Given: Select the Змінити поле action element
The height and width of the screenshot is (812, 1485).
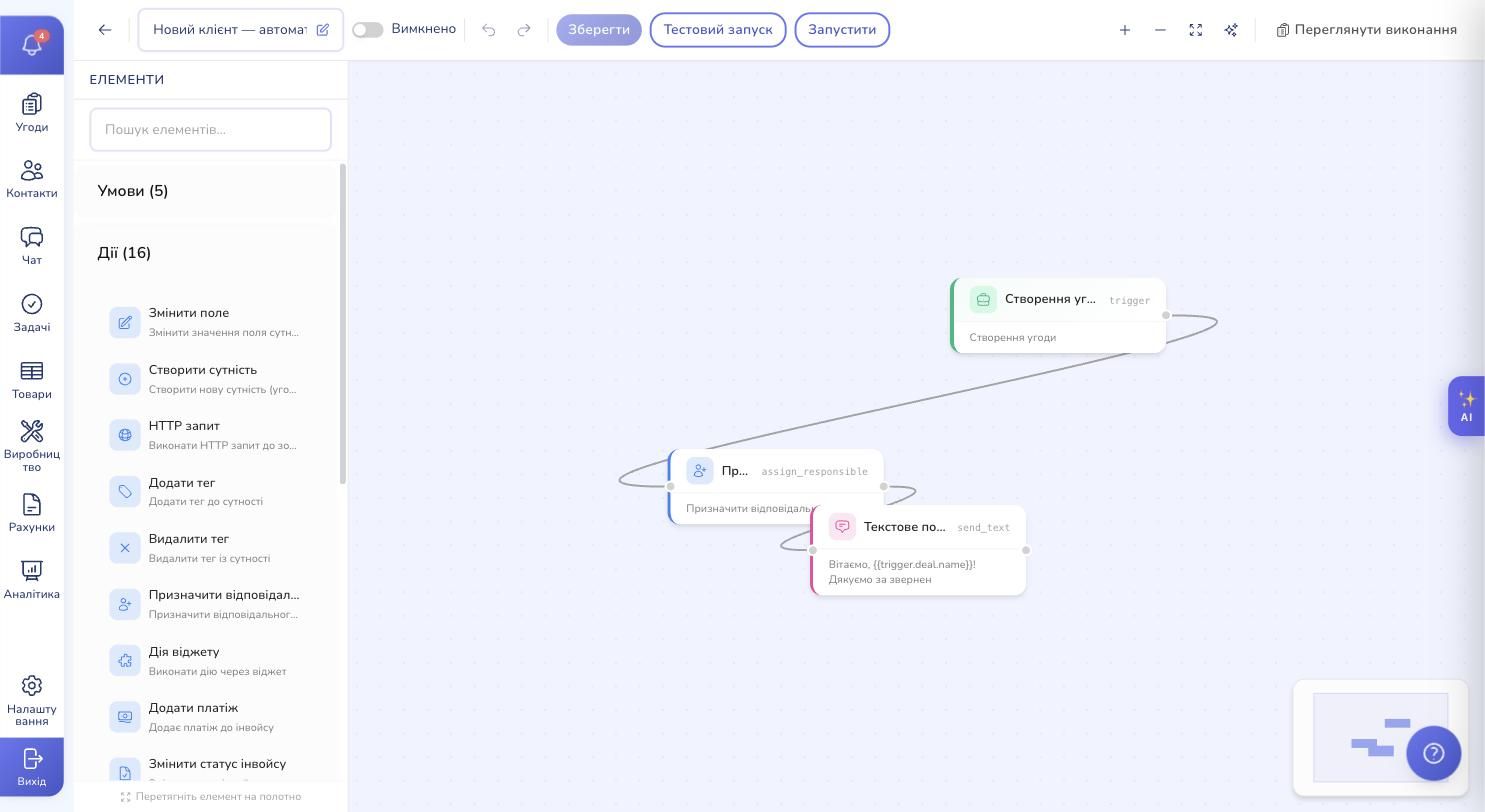Looking at the screenshot, I should [207, 322].
